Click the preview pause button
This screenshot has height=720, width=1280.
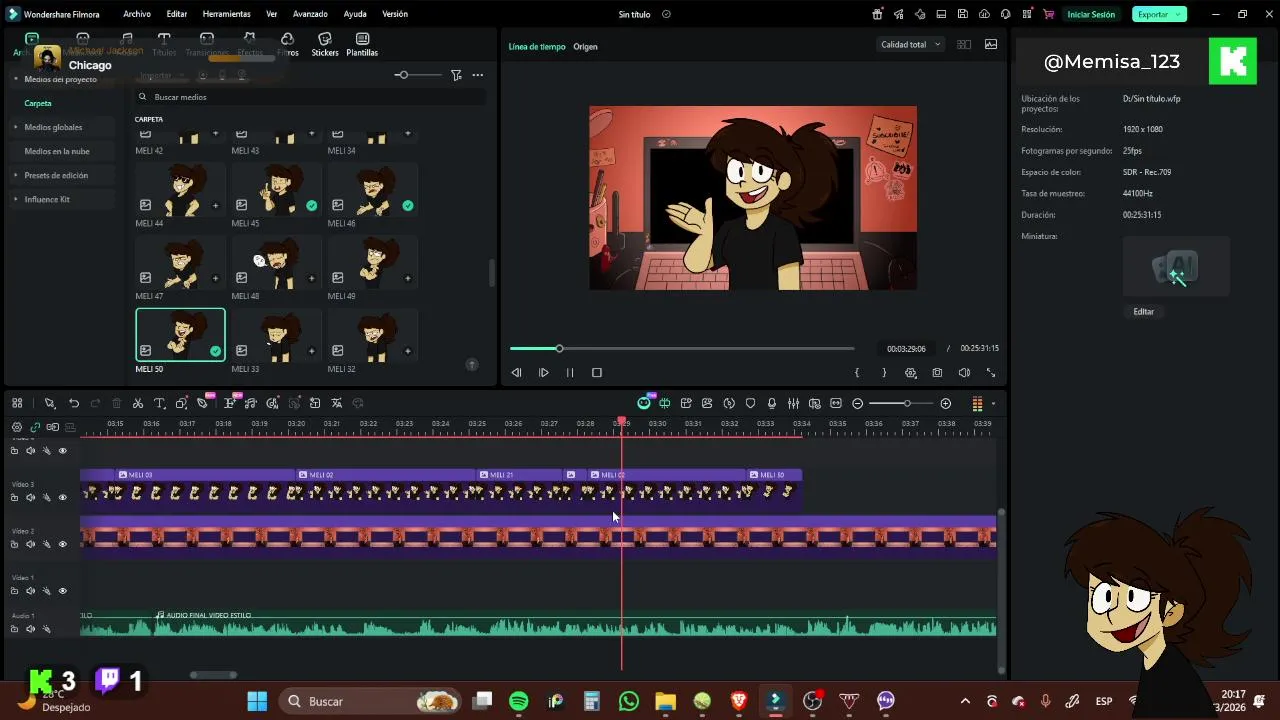(570, 373)
